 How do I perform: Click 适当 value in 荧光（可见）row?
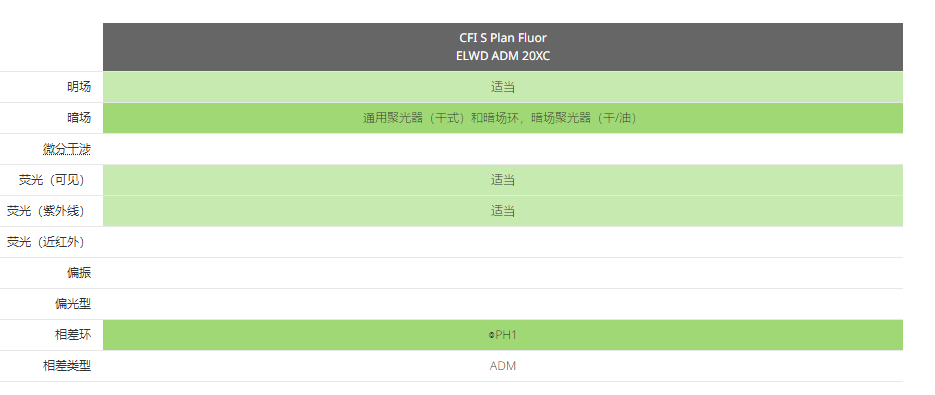[x=503, y=180]
